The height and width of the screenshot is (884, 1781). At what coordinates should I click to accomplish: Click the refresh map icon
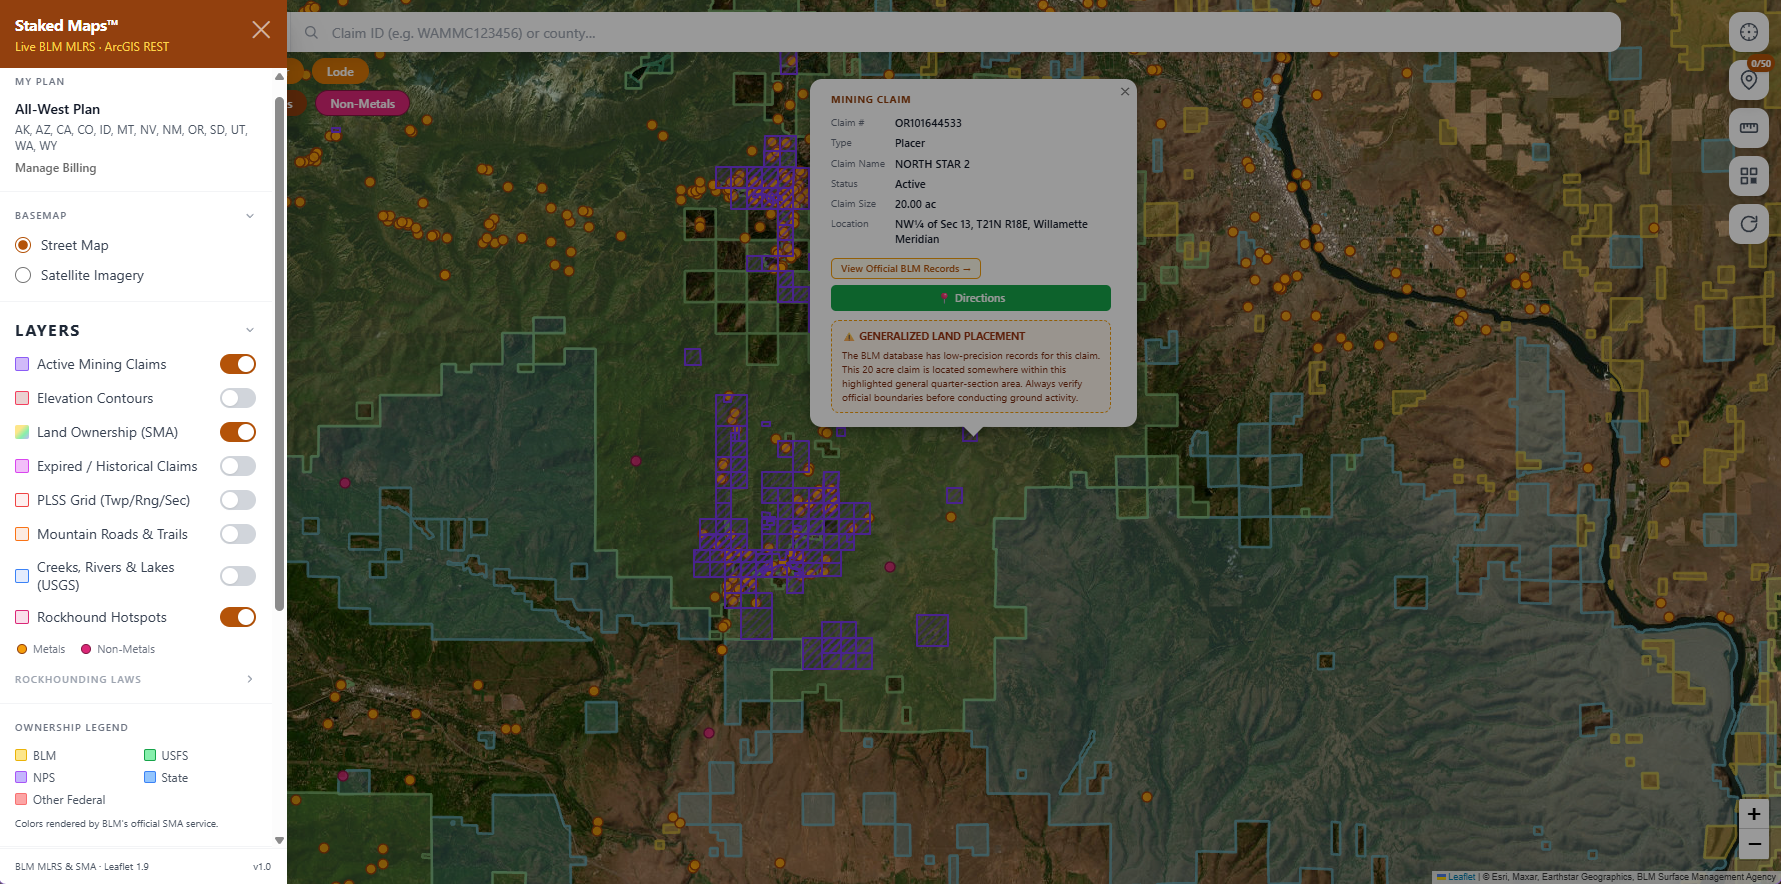pyautogui.click(x=1748, y=224)
